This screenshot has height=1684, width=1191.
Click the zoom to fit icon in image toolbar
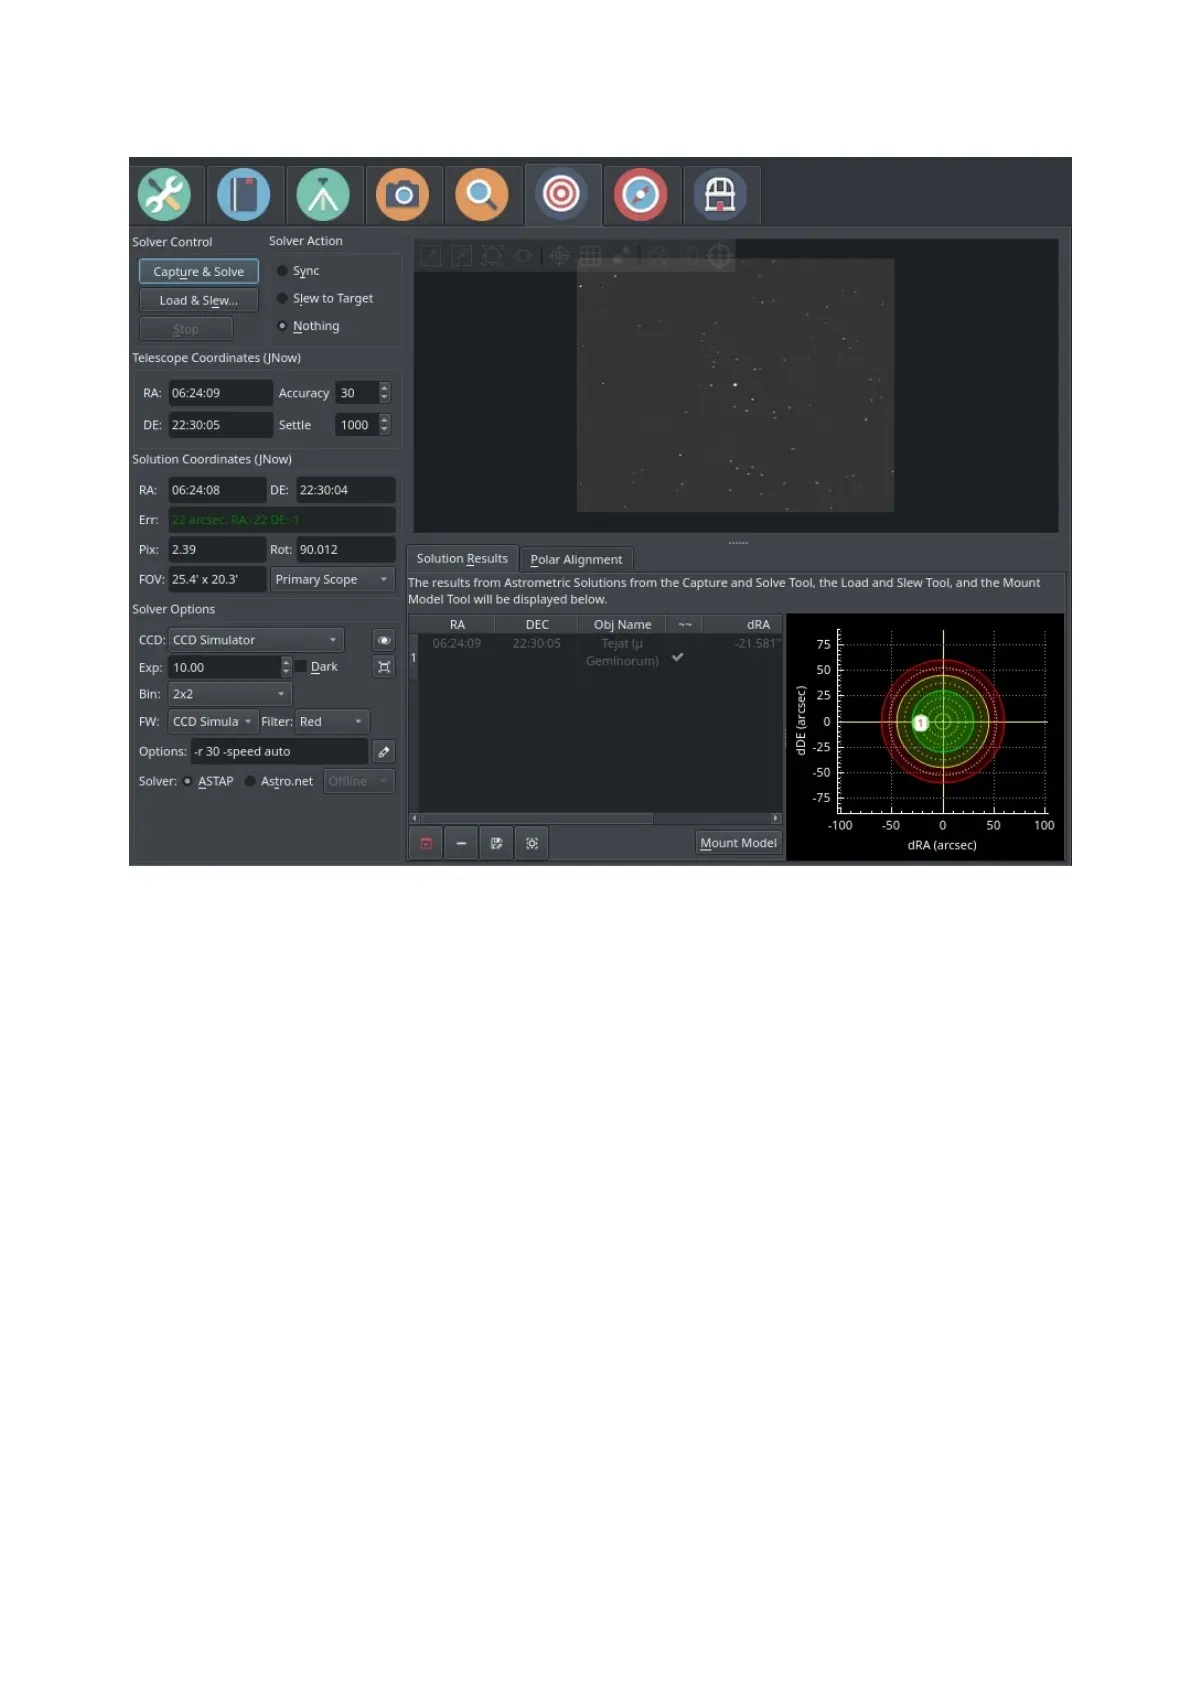point(492,256)
